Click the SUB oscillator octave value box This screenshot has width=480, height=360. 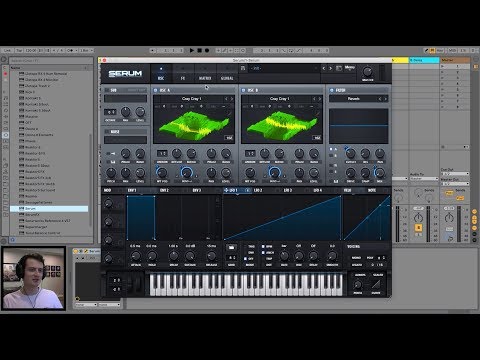(x=110, y=112)
